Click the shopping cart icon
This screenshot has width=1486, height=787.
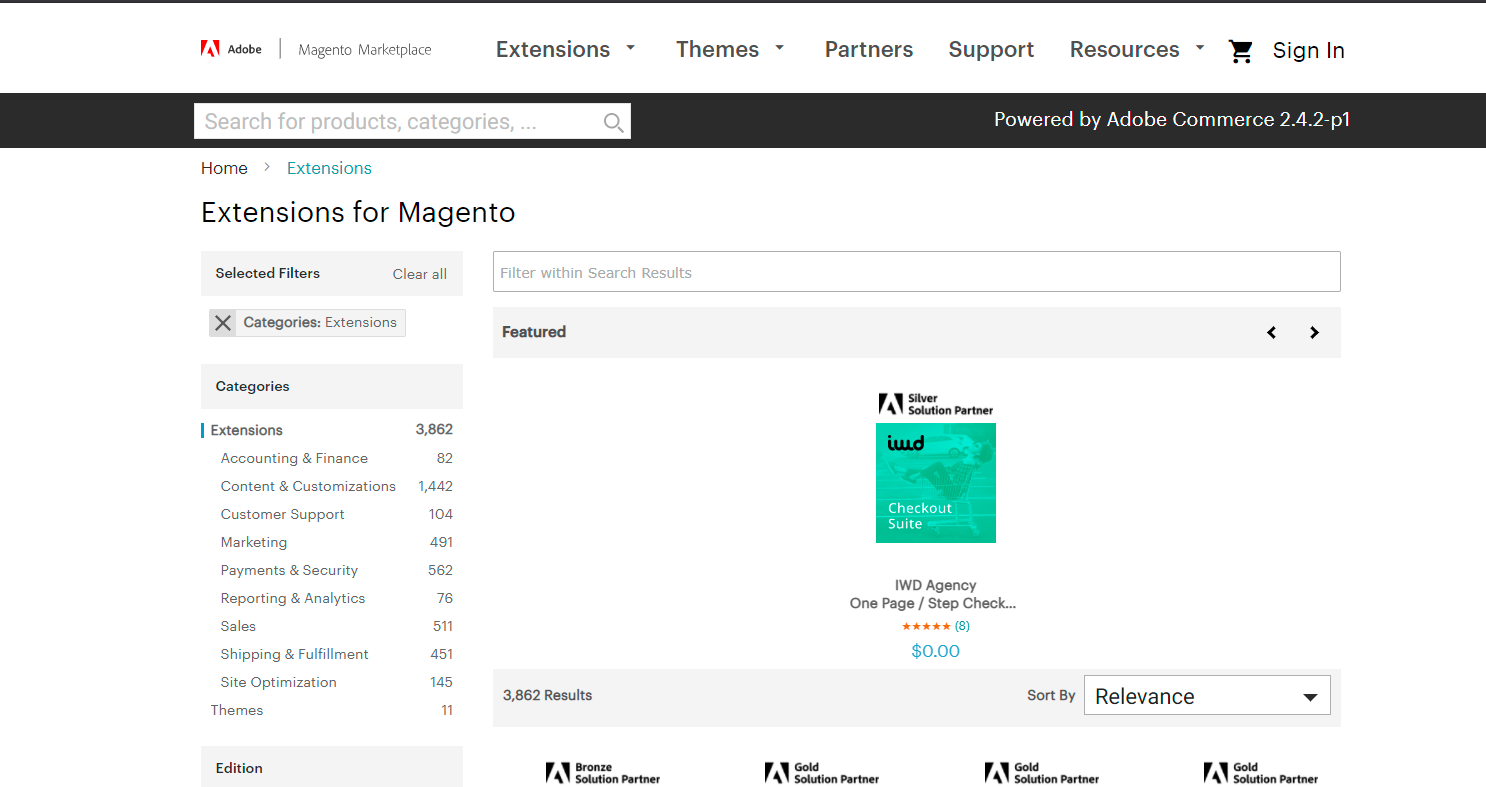pos(1241,51)
